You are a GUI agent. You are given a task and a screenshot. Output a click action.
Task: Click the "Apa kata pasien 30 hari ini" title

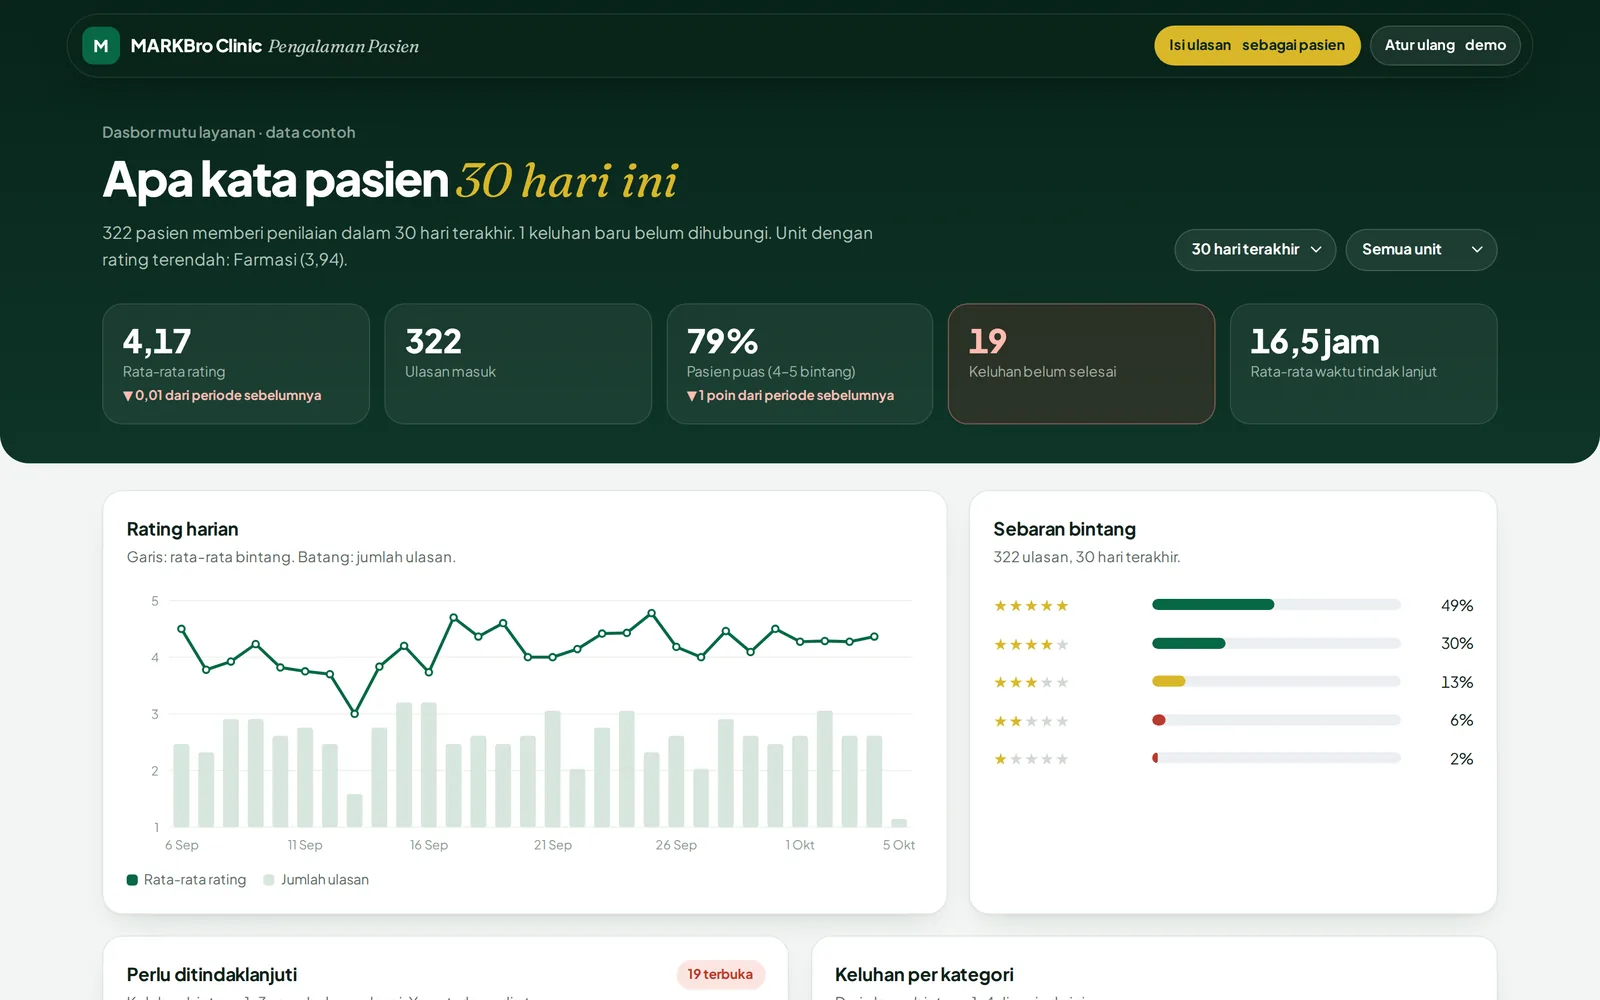click(x=390, y=181)
